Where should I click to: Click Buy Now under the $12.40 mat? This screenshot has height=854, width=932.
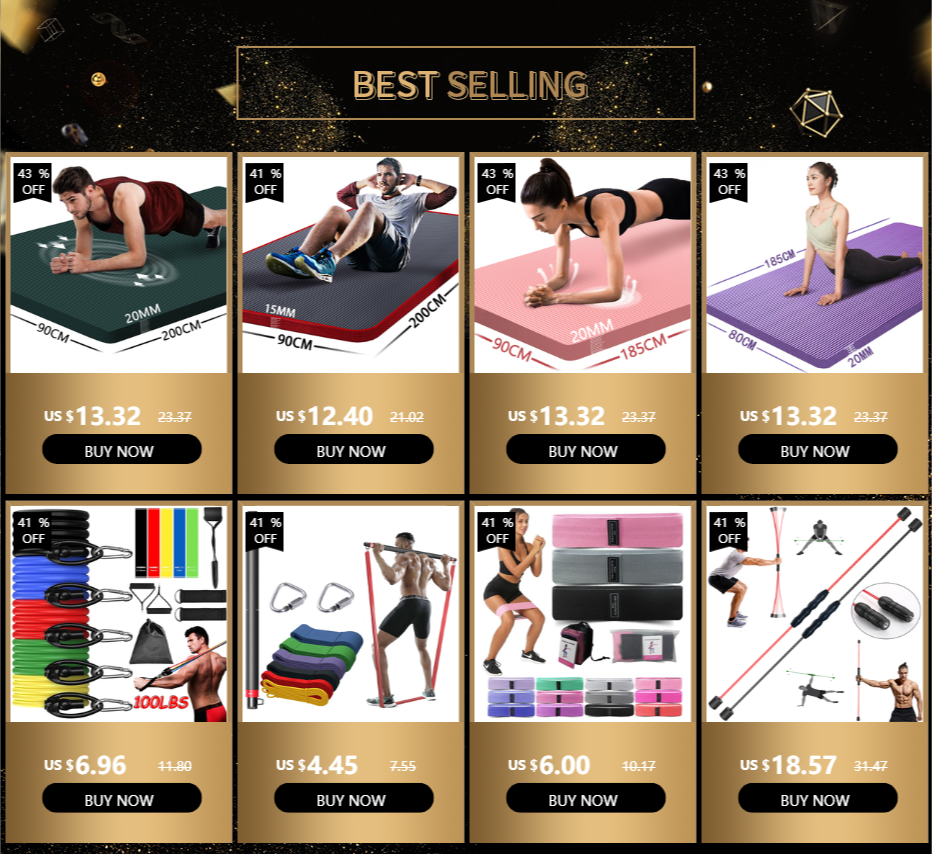pos(354,449)
